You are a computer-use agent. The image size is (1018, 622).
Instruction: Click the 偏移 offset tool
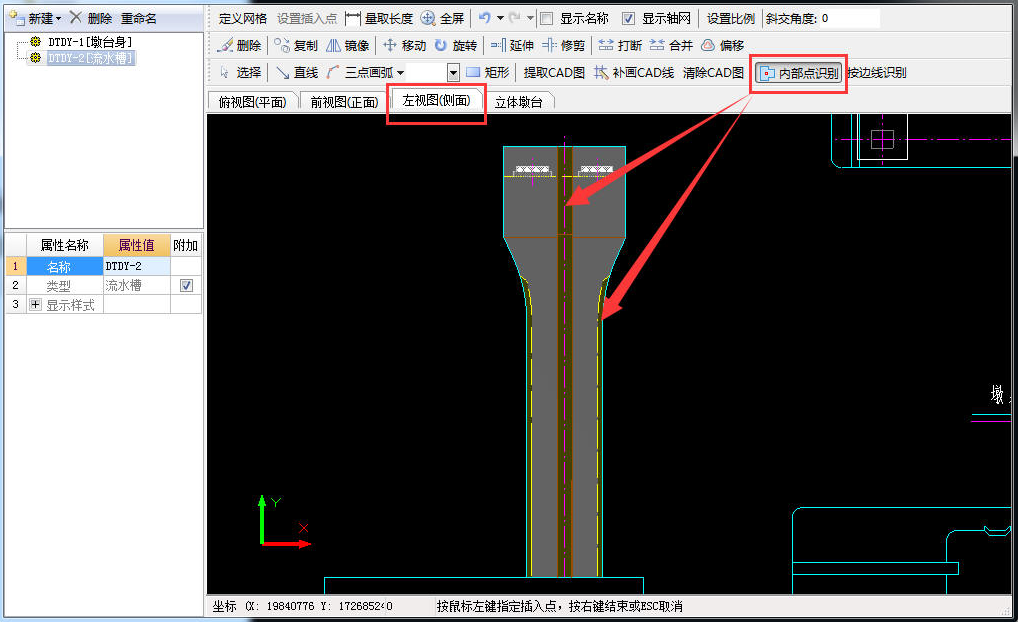pos(722,46)
